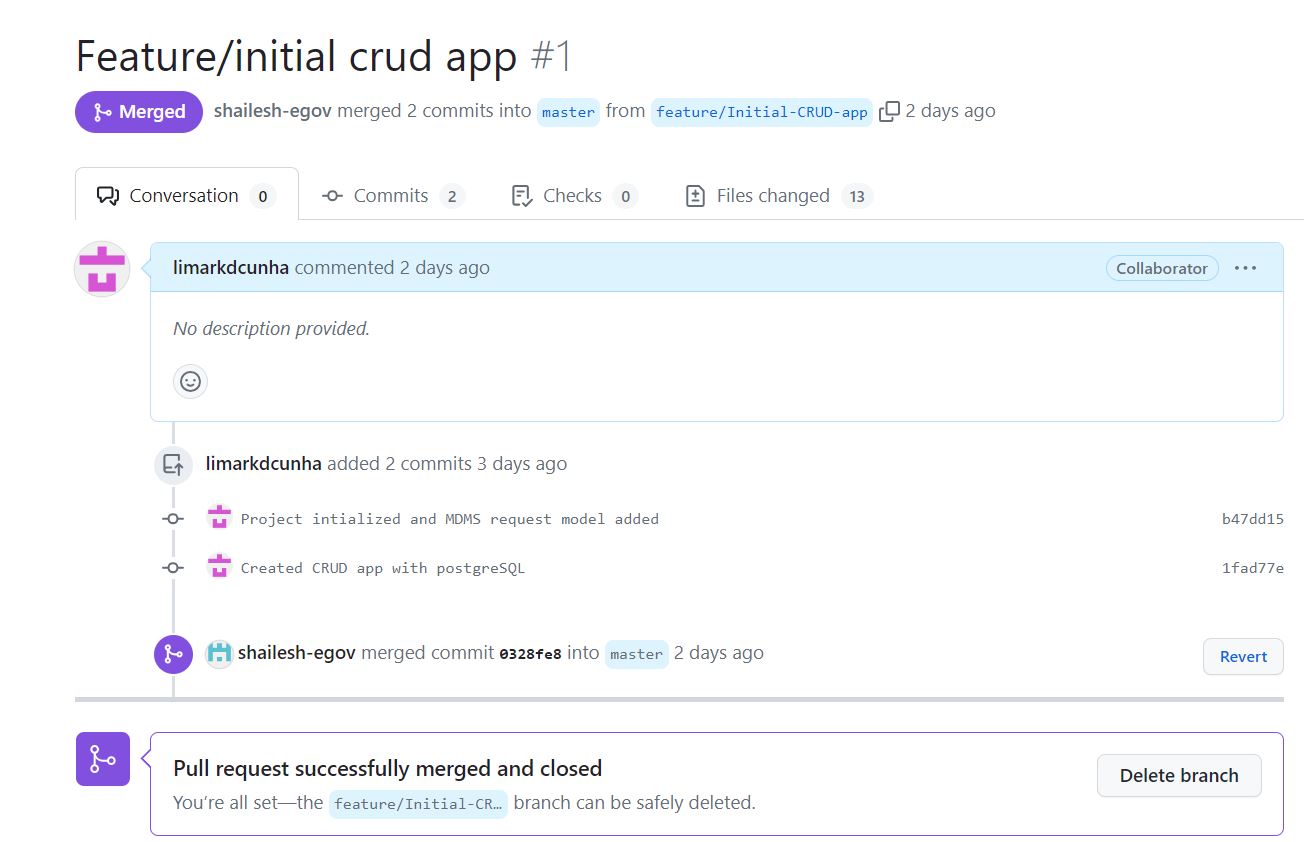Click the Revert button
Image resolution: width=1304 pixels, height=842 pixels.
pos(1242,656)
